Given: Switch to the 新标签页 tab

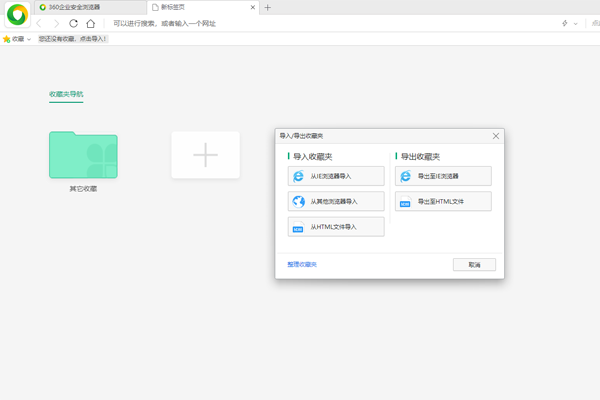Looking at the screenshot, I should coord(203,7).
